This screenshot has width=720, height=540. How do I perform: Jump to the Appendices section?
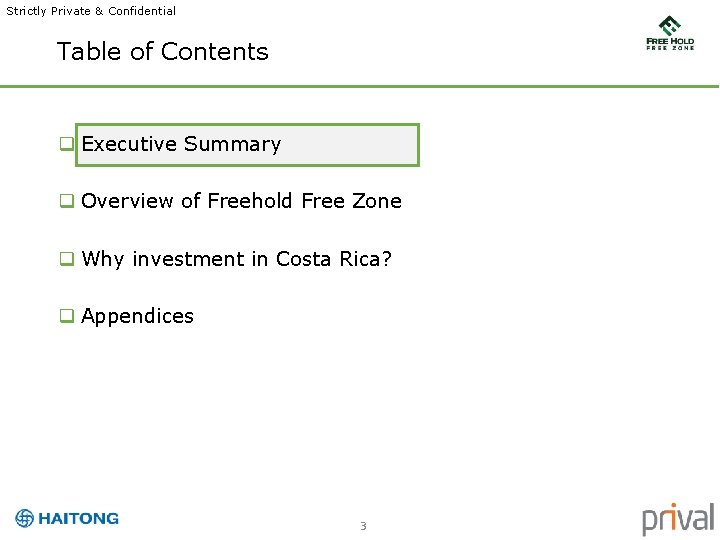click(x=137, y=316)
